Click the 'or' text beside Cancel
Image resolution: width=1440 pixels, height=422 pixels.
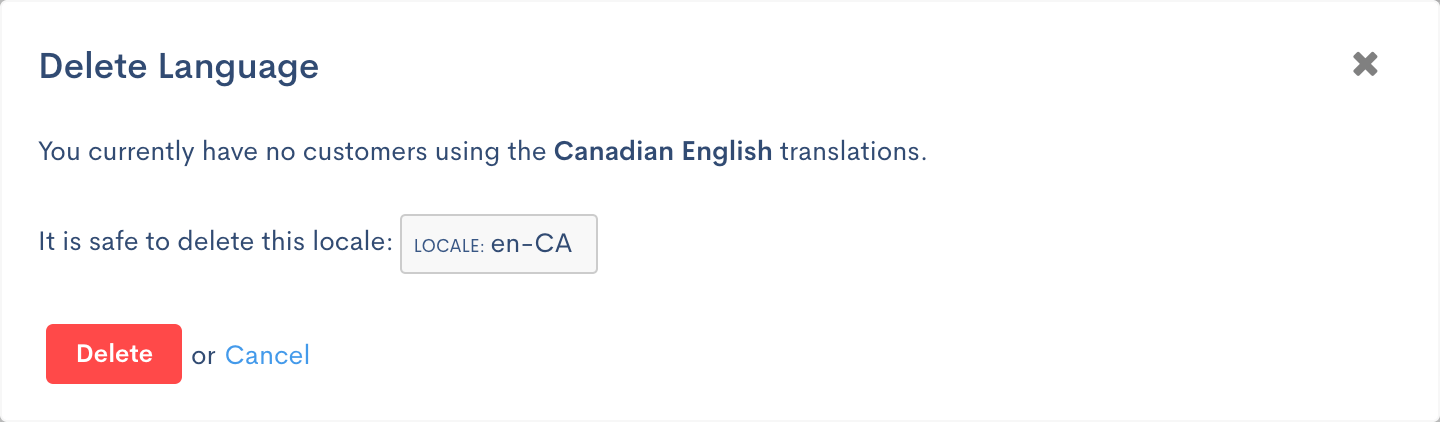click(x=203, y=356)
